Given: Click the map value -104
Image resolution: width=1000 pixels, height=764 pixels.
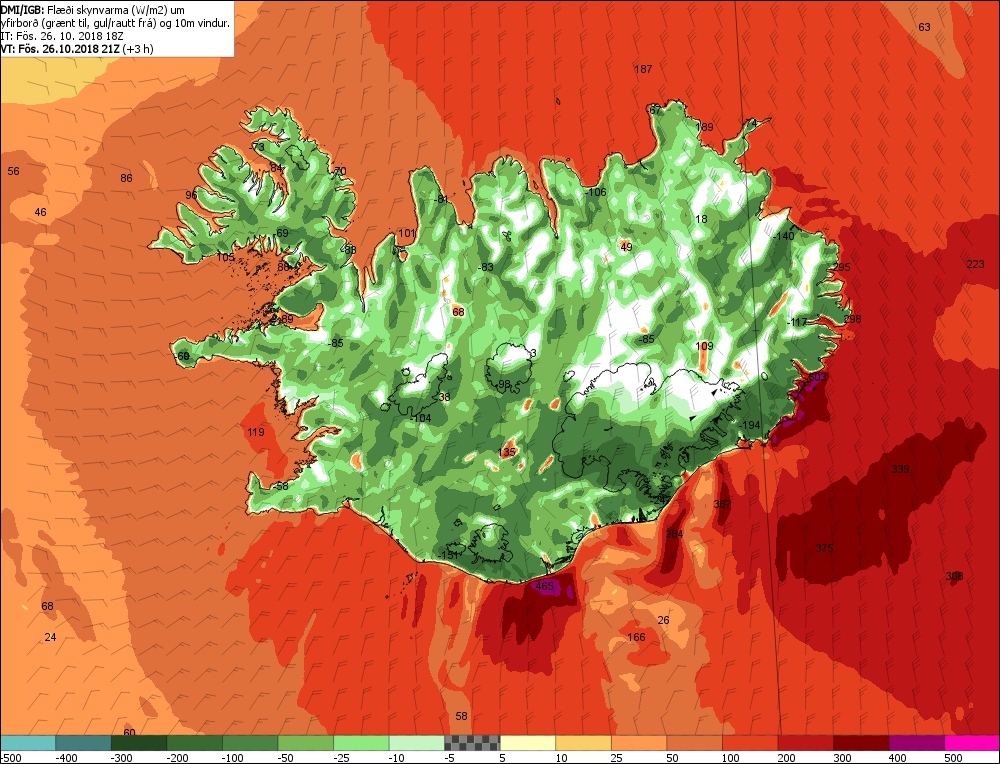Looking at the screenshot, I should (421, 418).
